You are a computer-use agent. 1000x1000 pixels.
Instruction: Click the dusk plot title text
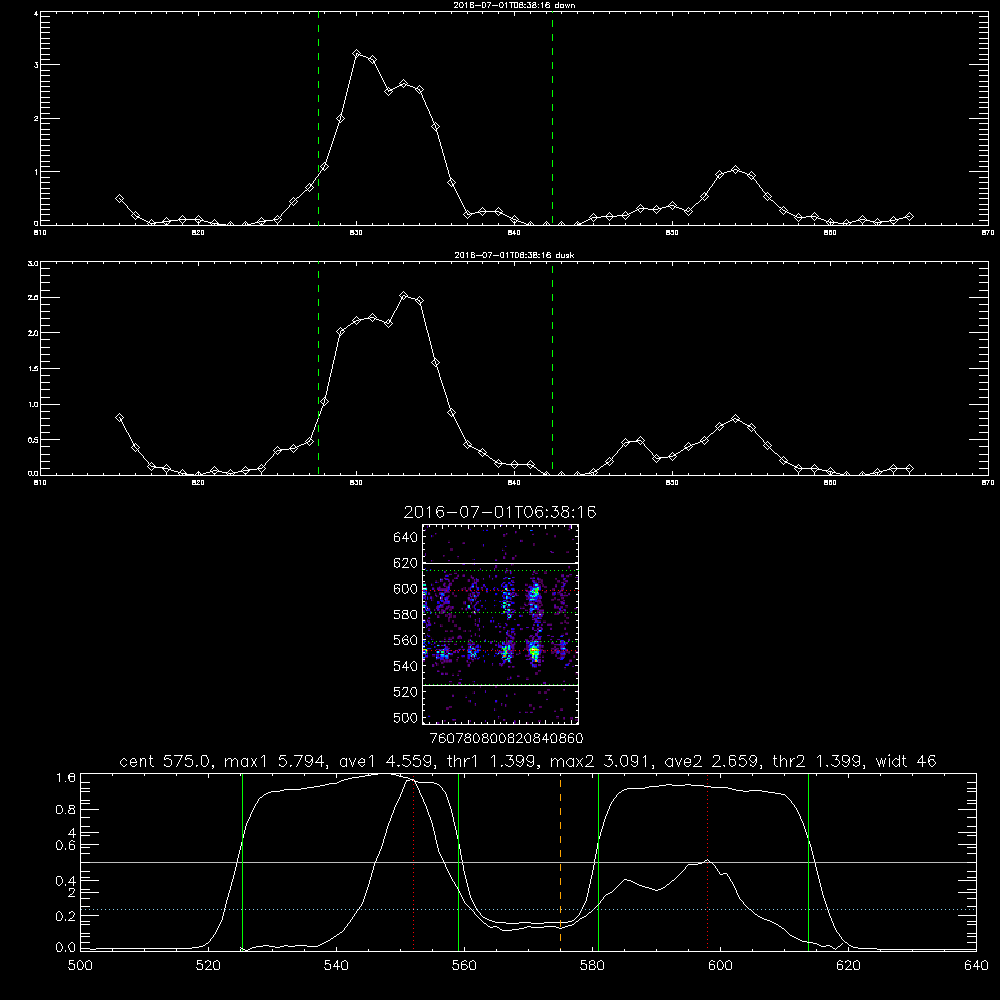pyautogui.click(x=514, y=255)
